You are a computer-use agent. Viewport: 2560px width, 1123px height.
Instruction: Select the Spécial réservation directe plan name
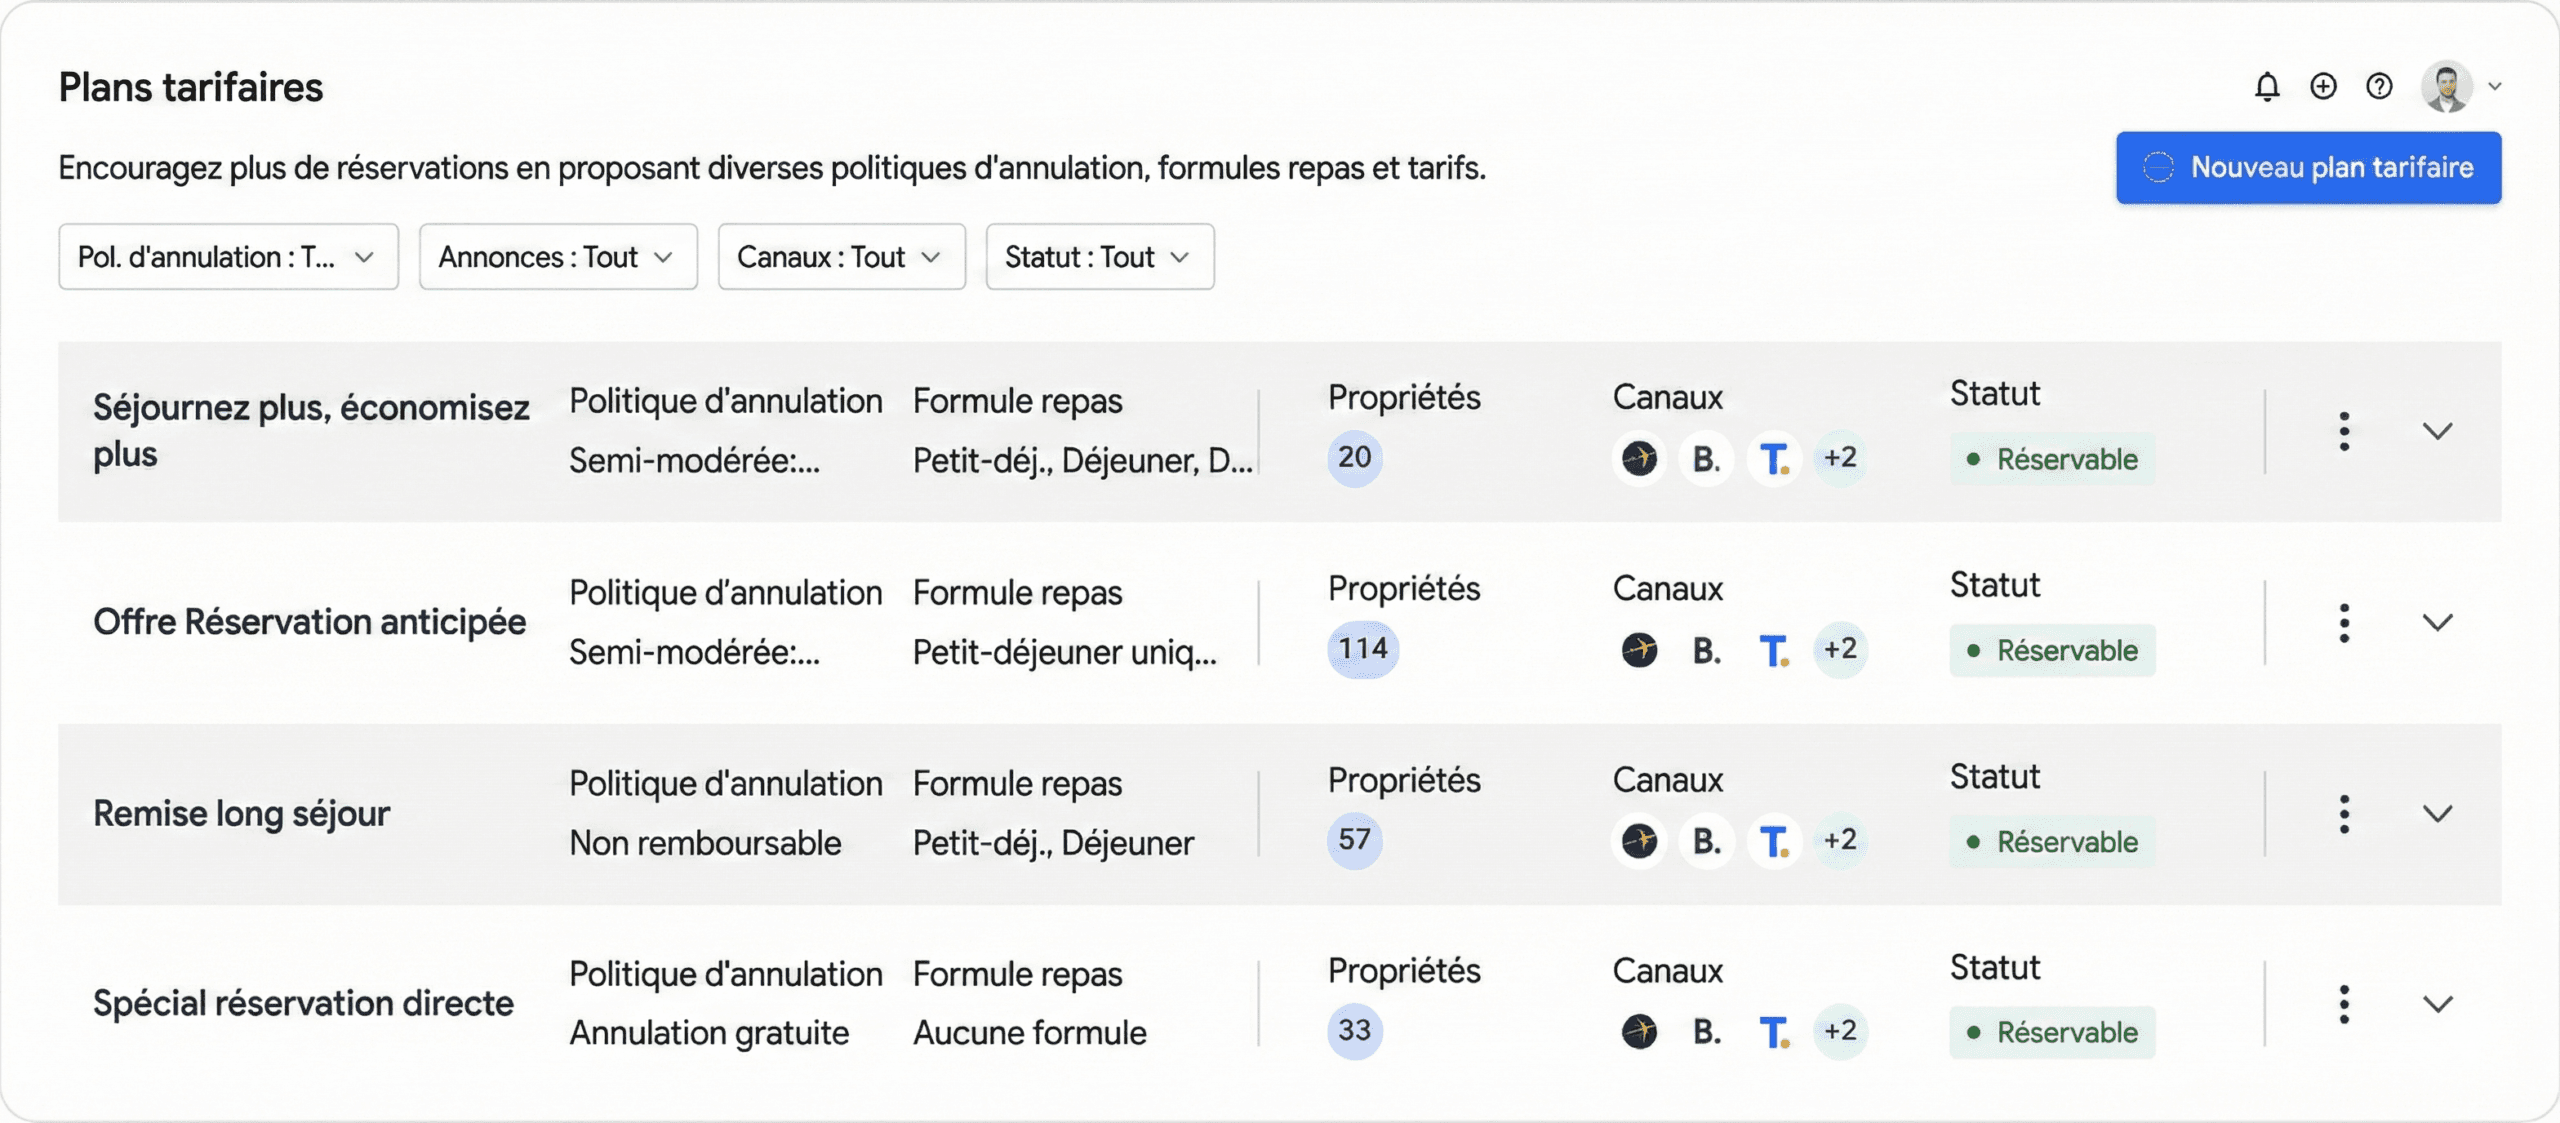coord(303,1003)
